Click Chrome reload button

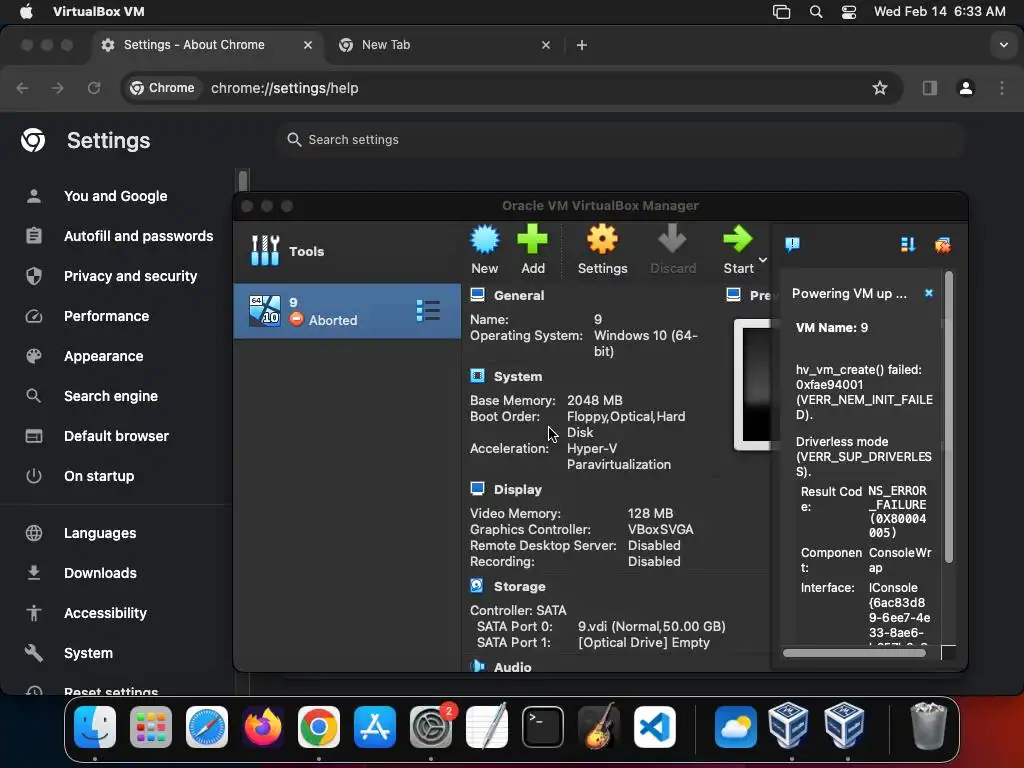pyautogui.click(x=94, y=88)
